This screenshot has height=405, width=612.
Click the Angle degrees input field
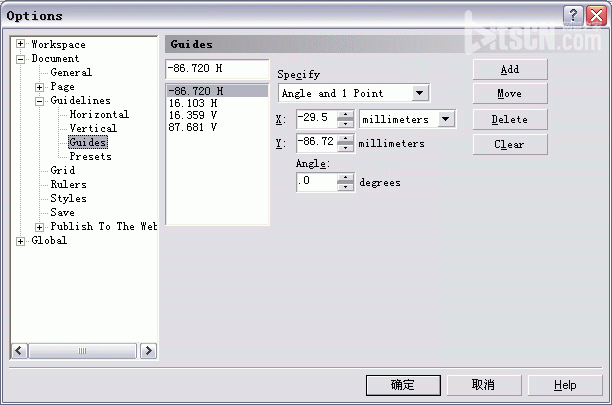[317, 182]
